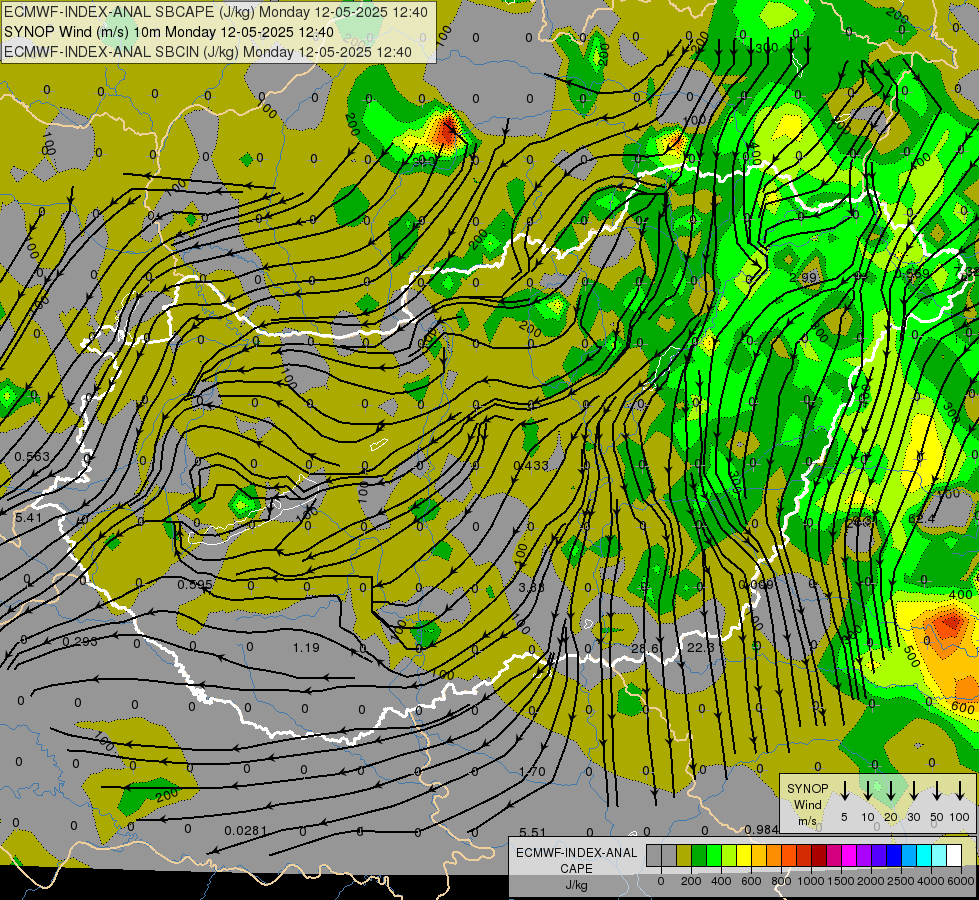
Task: Pick the pure yellow CAPE legend swatch
Action: click(744, 856)
